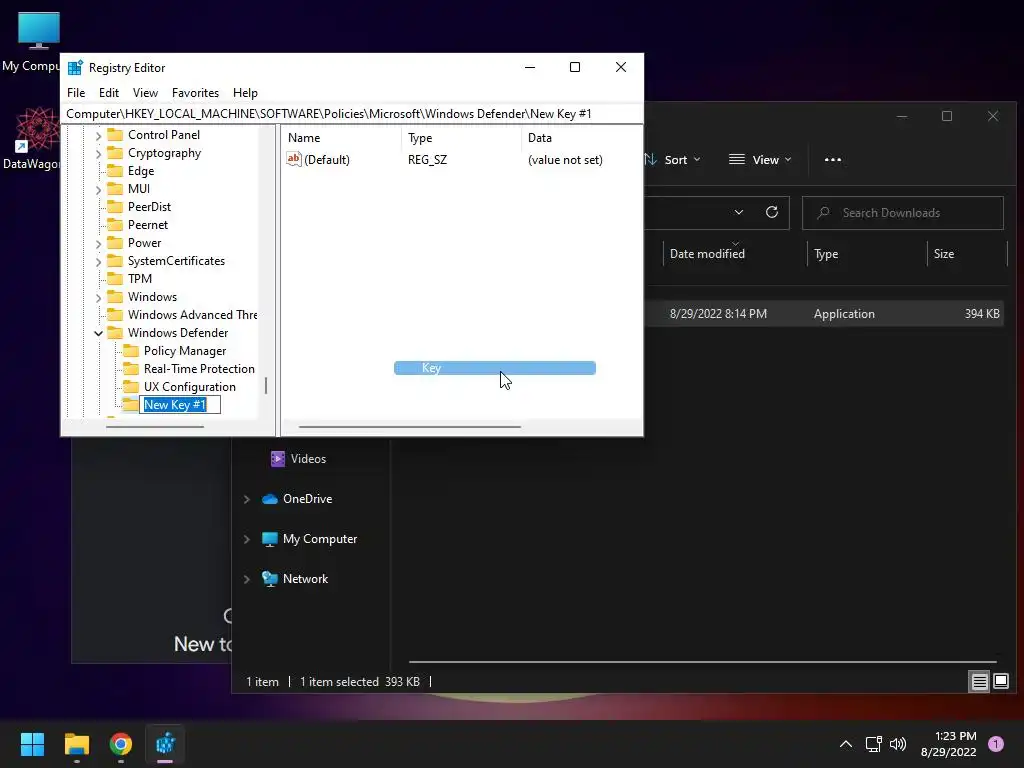Choose the highlighted Key context menu entry

[494, 368]
